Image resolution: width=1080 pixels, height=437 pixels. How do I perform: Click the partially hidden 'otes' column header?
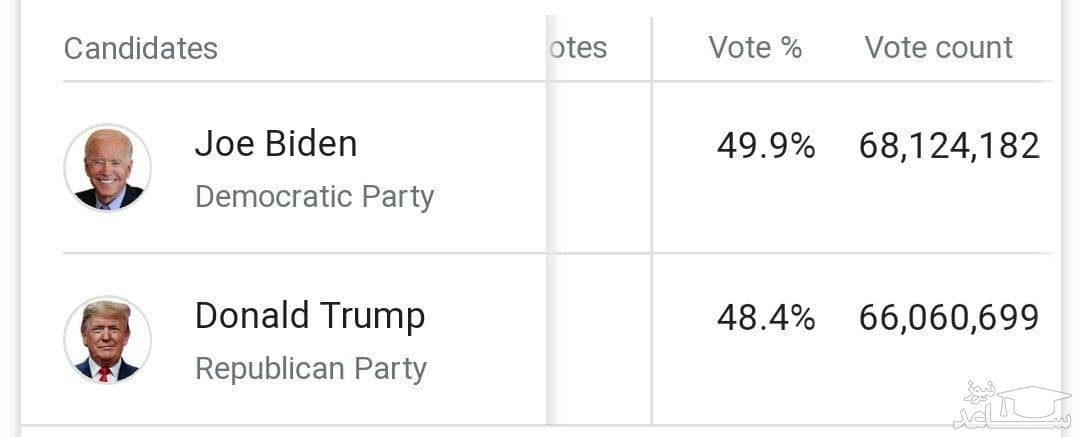(x=578, y=47)
